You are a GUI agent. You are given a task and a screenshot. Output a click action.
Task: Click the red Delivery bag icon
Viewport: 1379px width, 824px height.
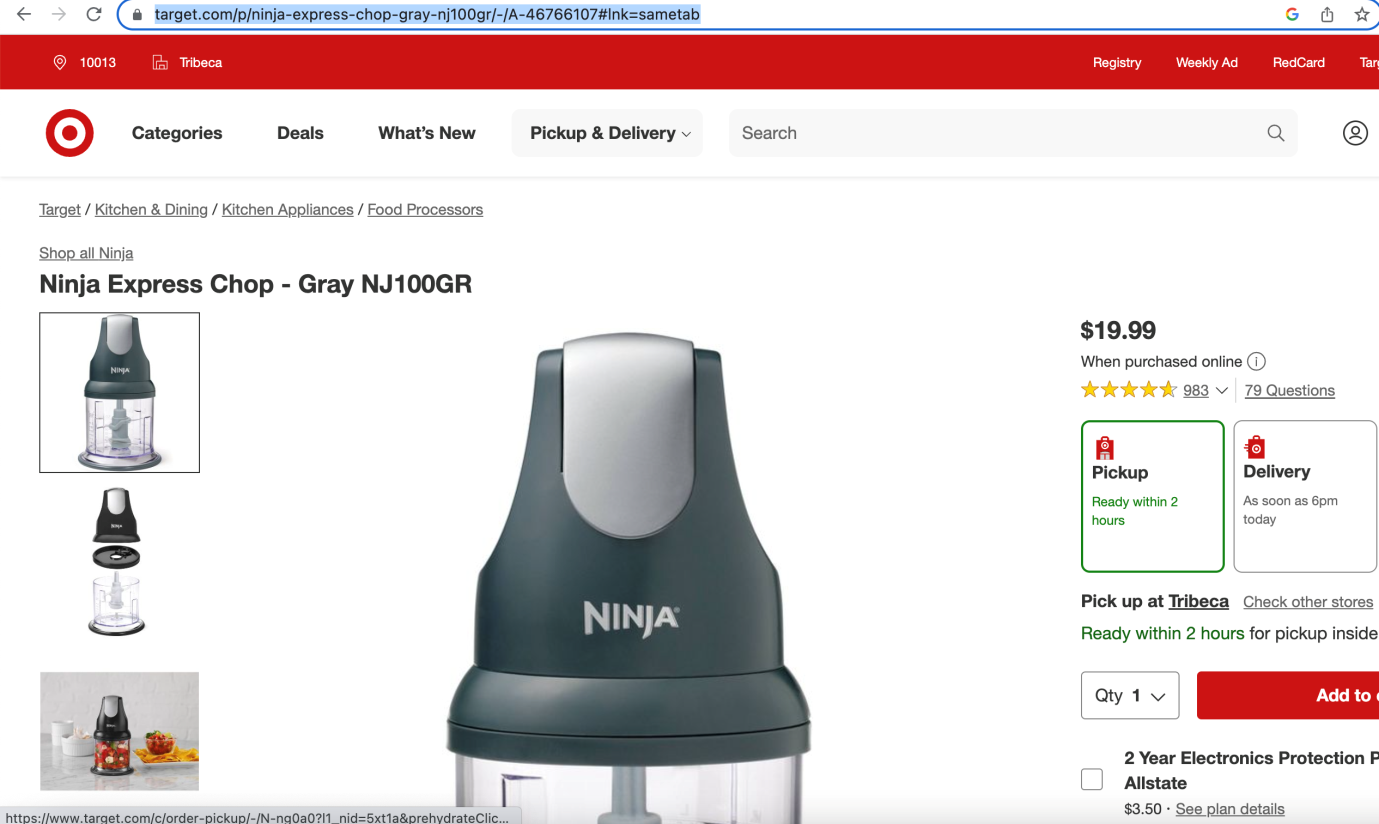pyautogui.click(x=1255, y=447)
